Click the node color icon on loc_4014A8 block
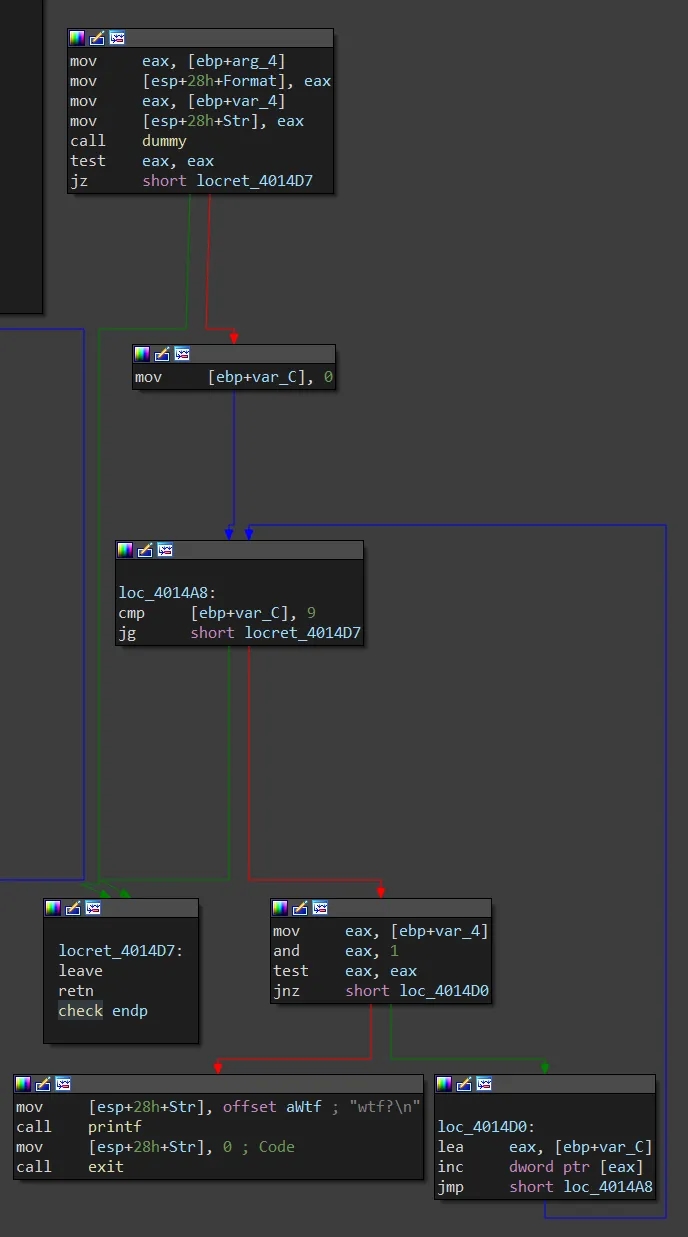 click(x=125, y=550)
